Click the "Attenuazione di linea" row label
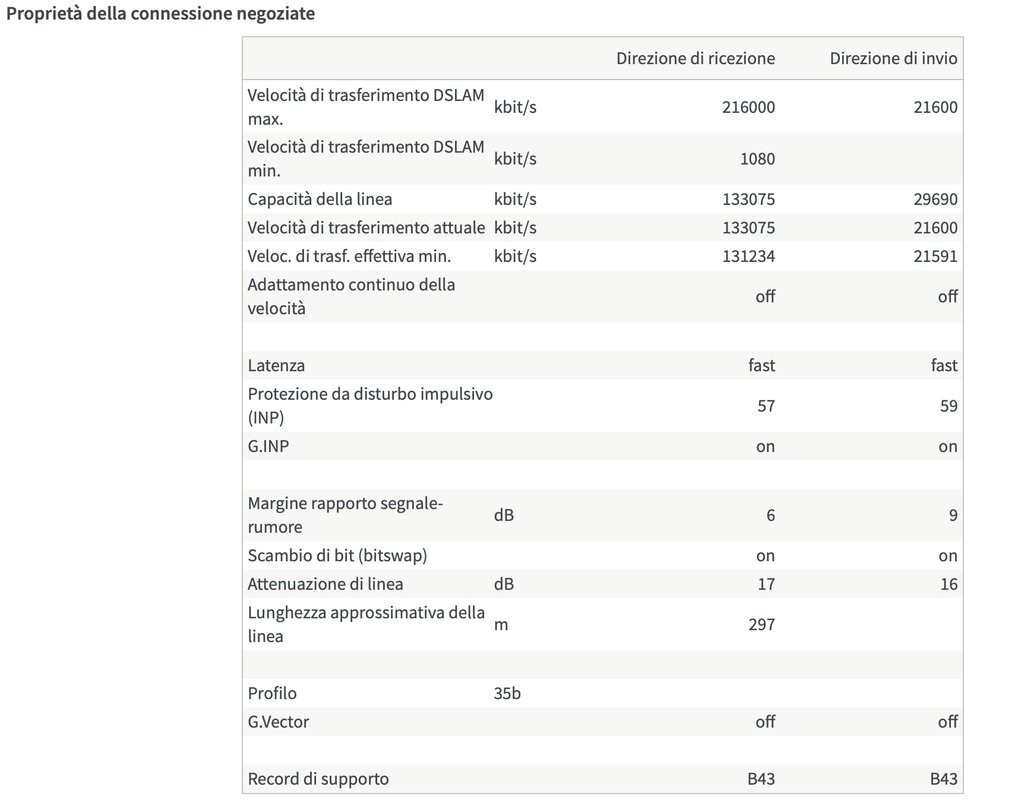The height and width of the screenshot is (809, 1024). [x=325, y=584]
